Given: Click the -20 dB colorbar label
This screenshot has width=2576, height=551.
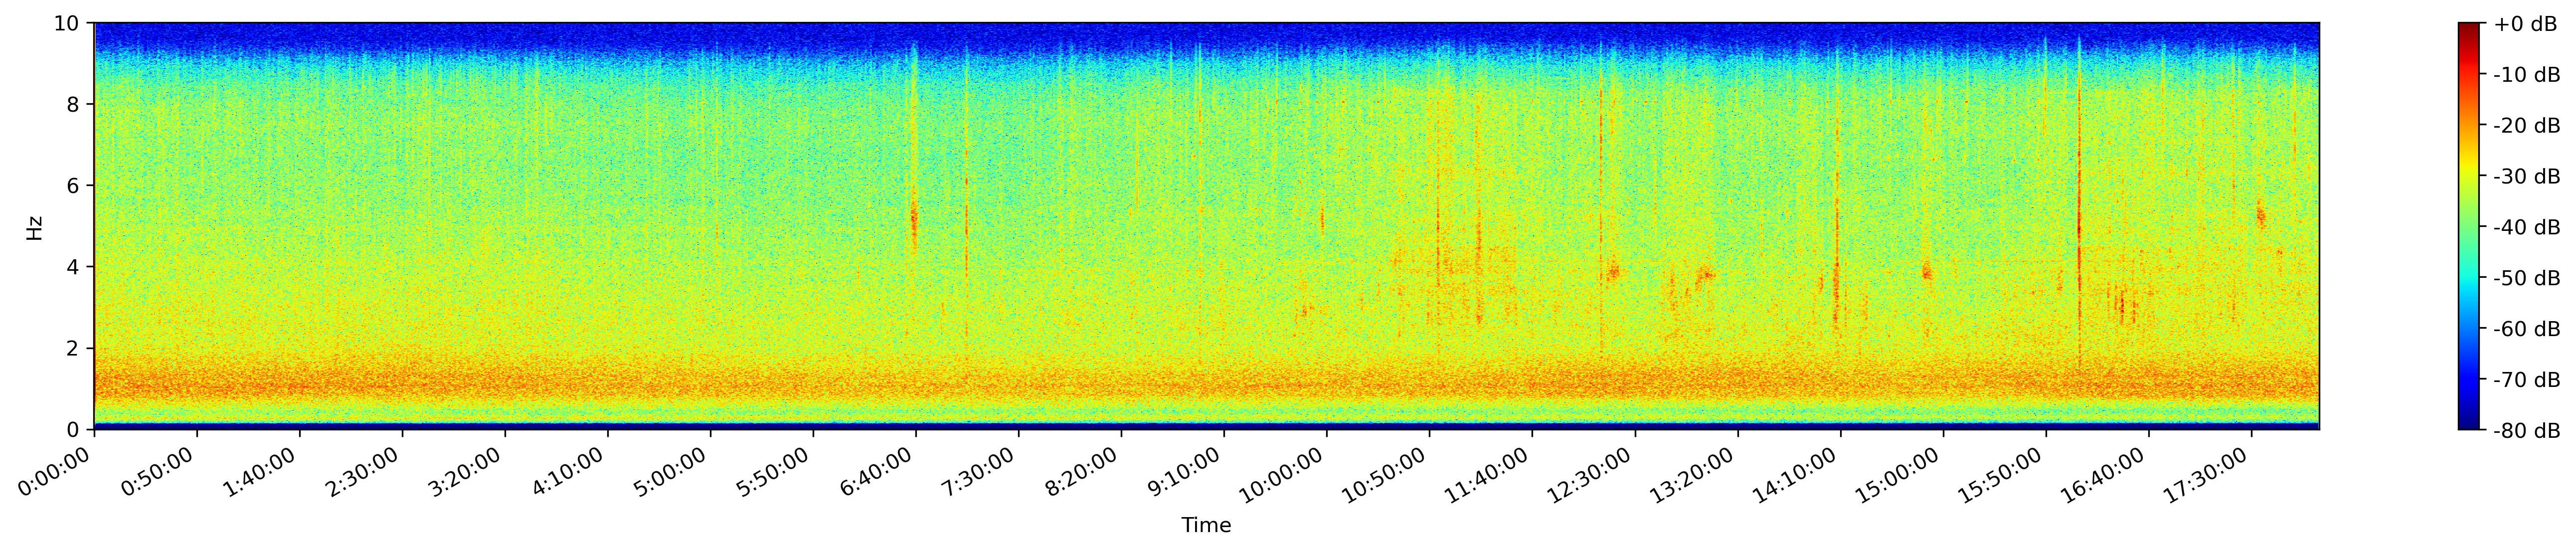Looking at the screenshot, I should pos(2526,126).
